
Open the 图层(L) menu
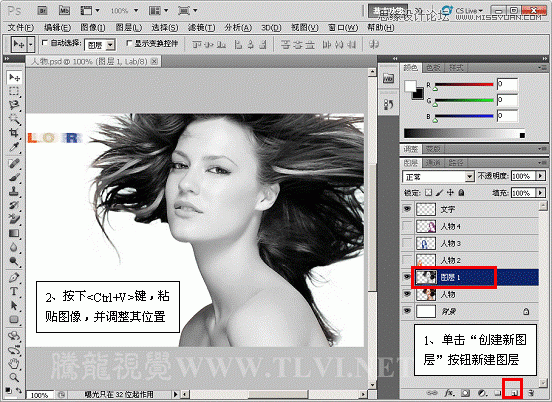click(x=128, y=27)
